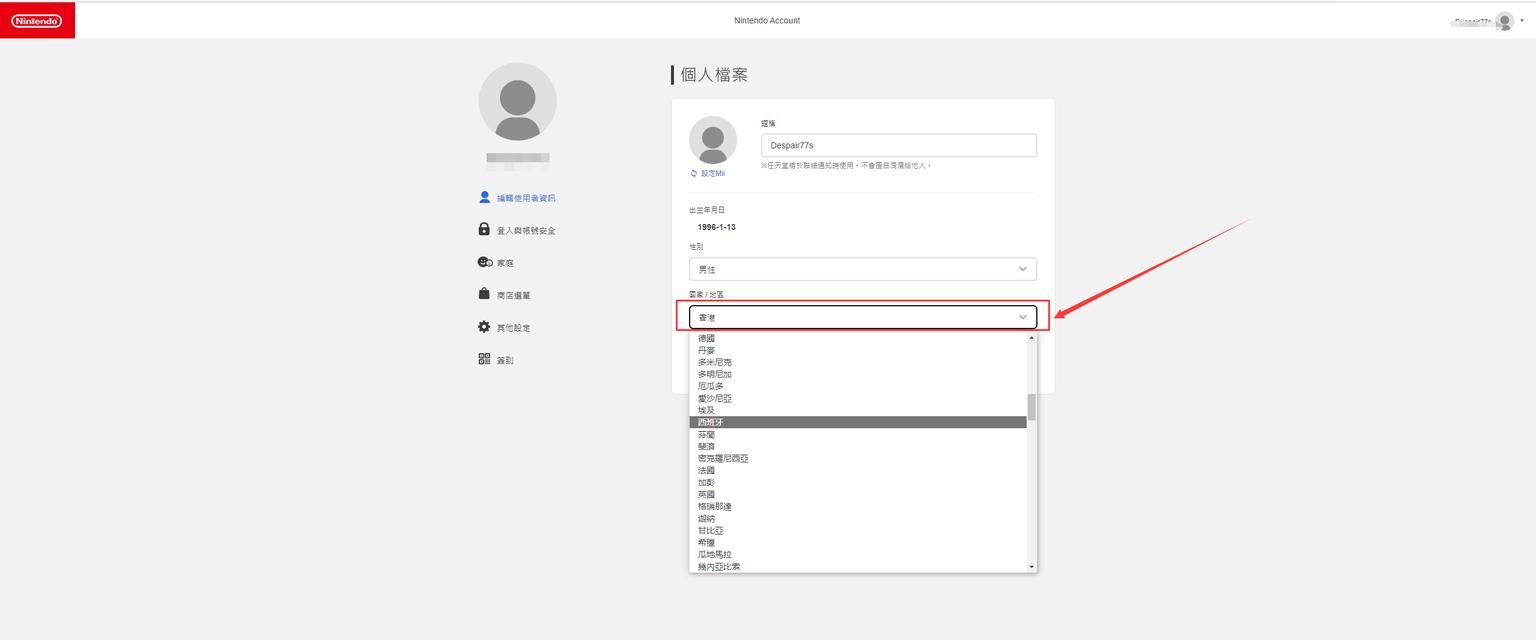
Task: Collapse the 國家/地區 dropdown showing 香港
Action: [x=863, y=317]
